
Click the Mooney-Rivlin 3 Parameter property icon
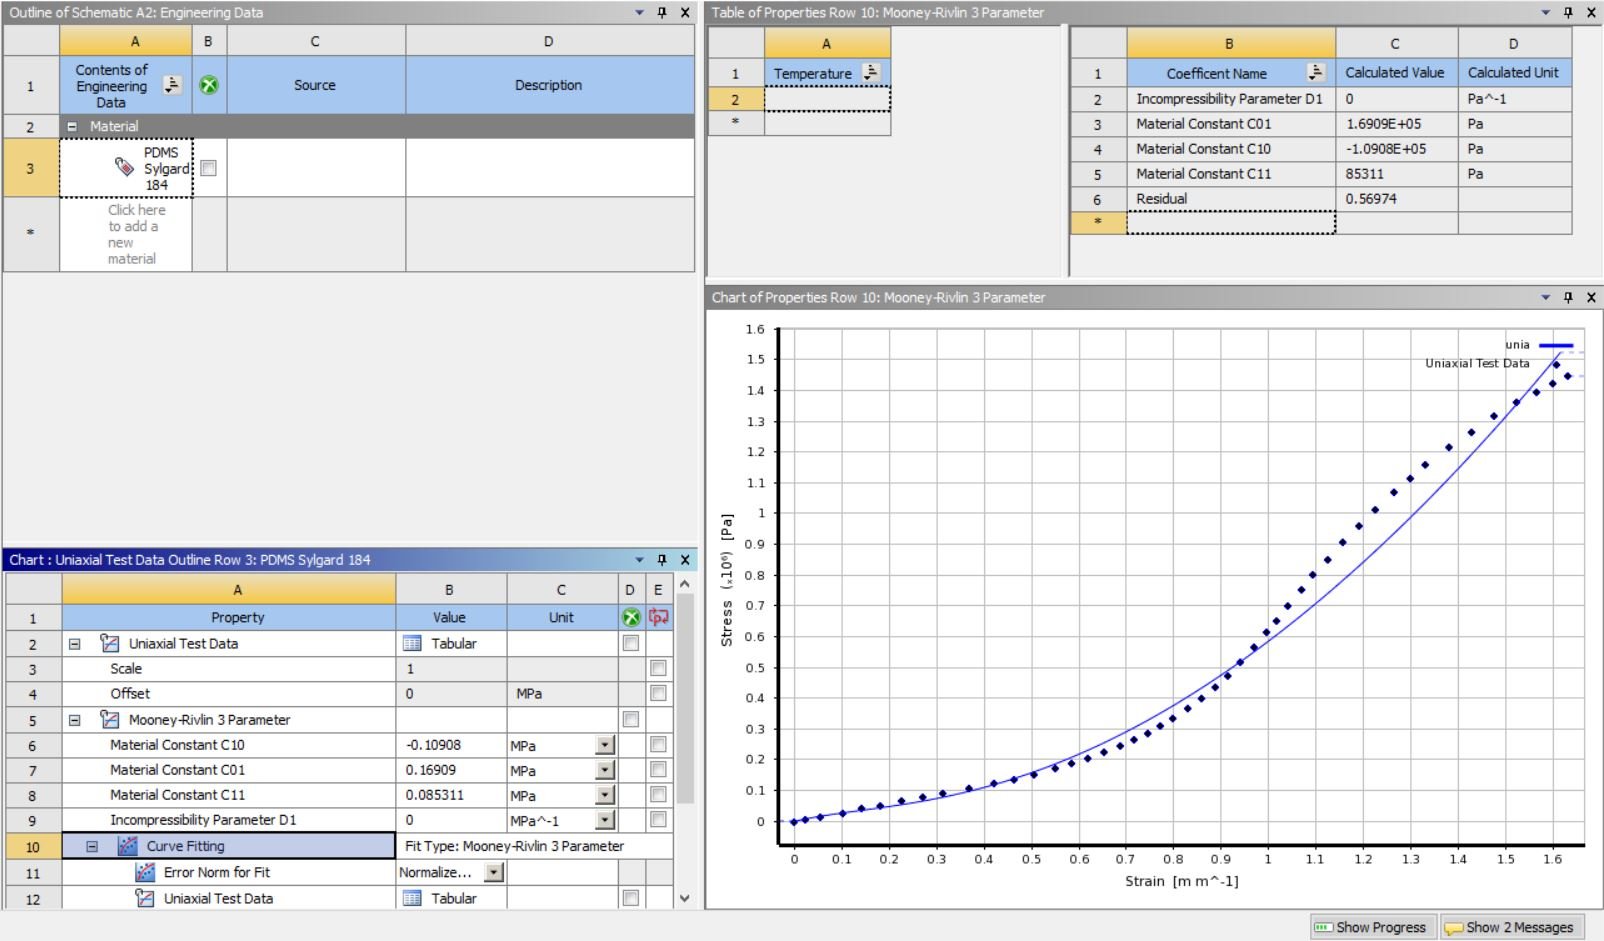pyautogui.click(x=110, y=719)
